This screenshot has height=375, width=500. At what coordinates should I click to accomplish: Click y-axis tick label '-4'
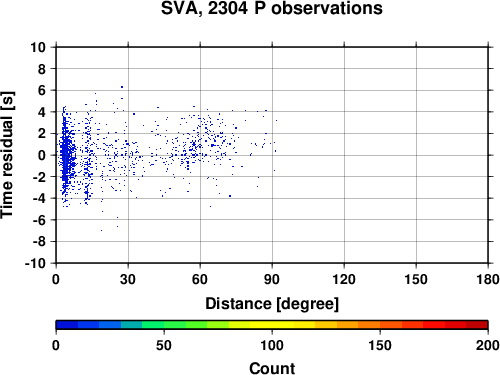pyautogui.click(x=39, y=198)
